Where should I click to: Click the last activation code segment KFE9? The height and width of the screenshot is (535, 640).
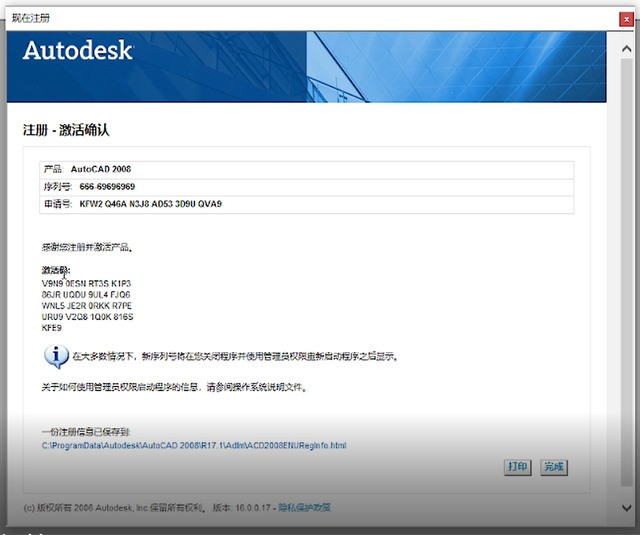[x=51, y=328]
